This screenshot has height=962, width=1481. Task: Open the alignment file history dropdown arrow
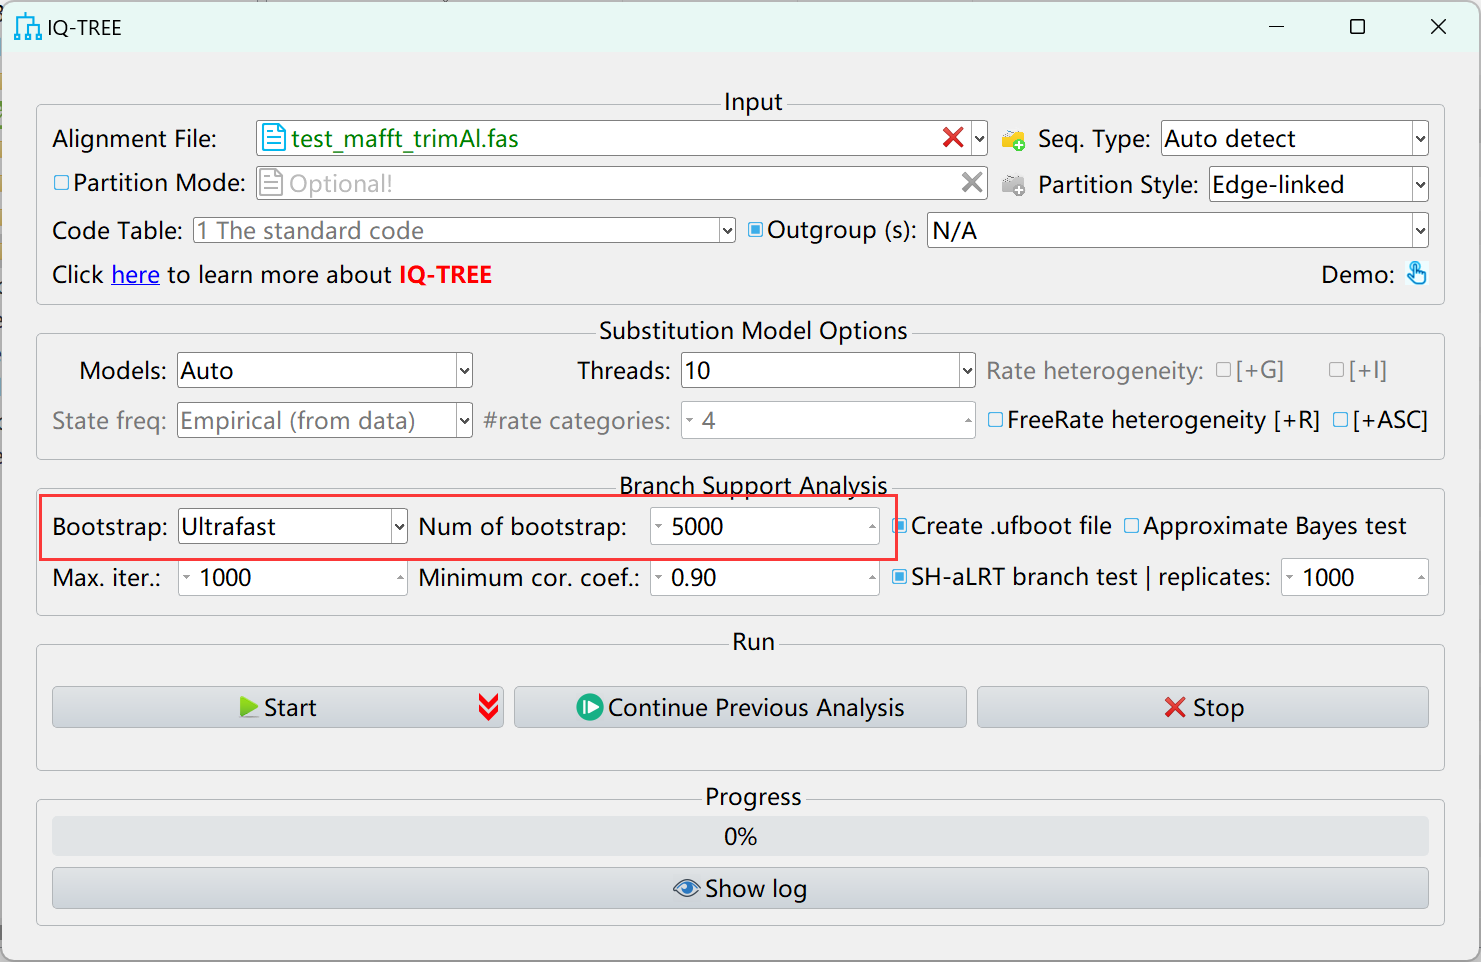click(980, 139)
